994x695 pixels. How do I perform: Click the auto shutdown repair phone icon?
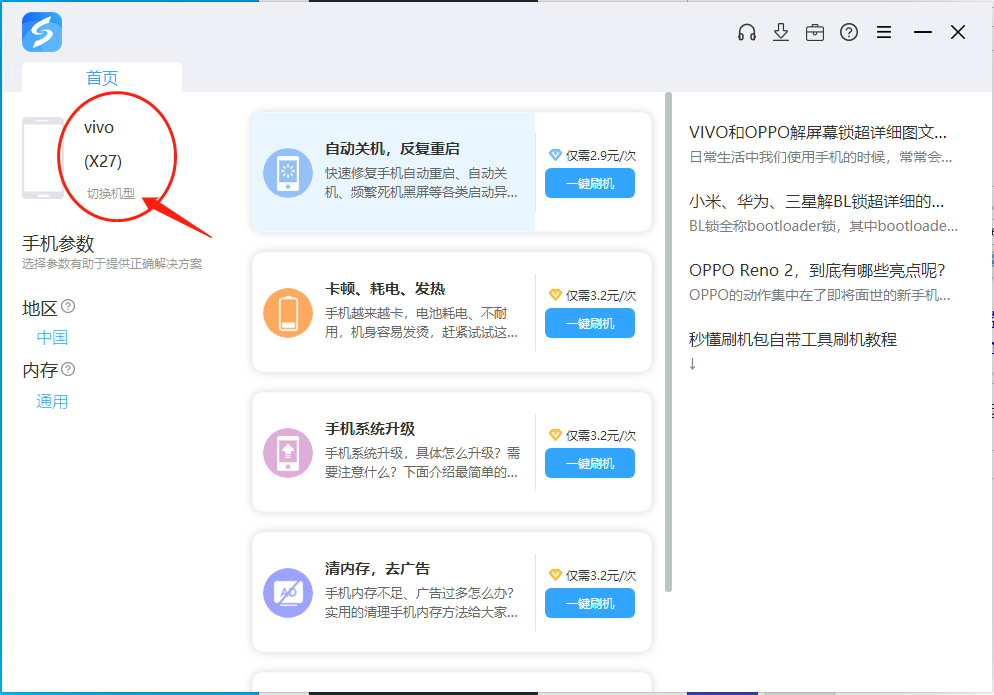288,173
